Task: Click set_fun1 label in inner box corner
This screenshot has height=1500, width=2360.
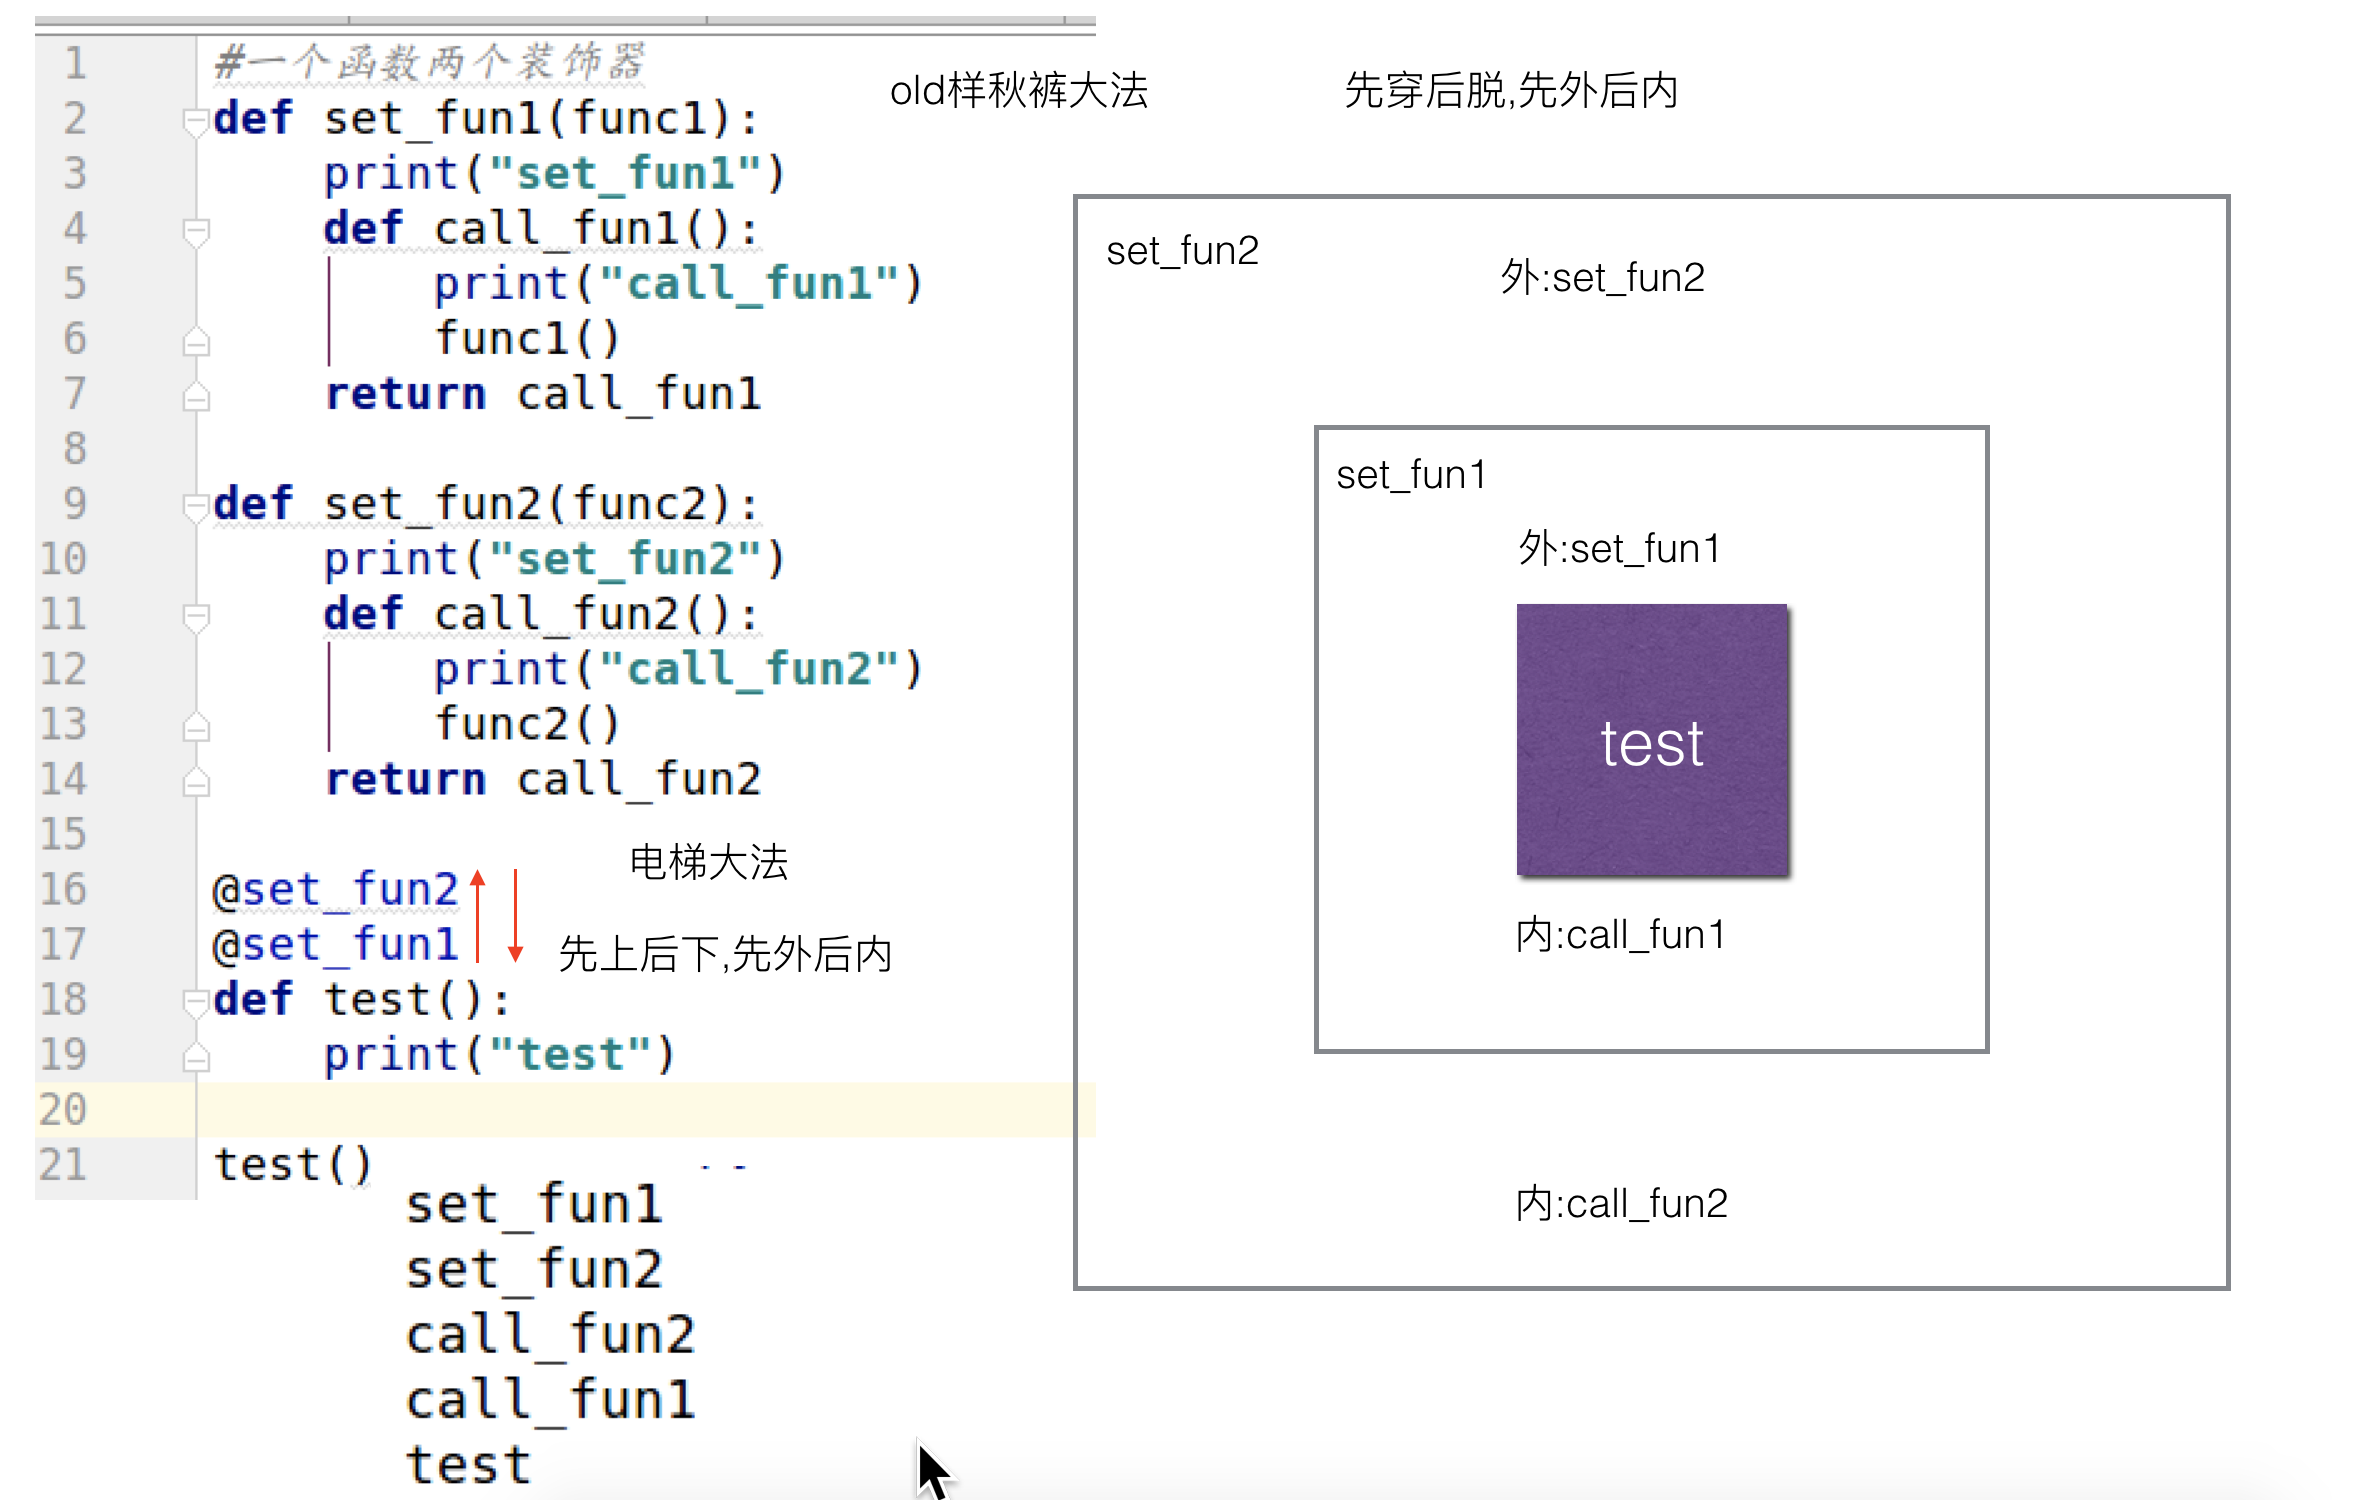Action: point(1411,475)
